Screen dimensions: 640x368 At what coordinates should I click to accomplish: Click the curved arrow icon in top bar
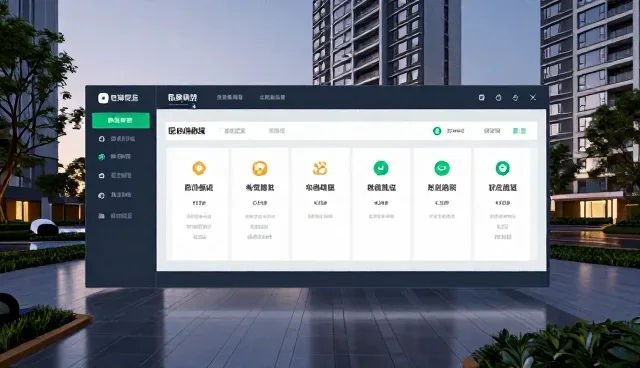click(516, 98)
